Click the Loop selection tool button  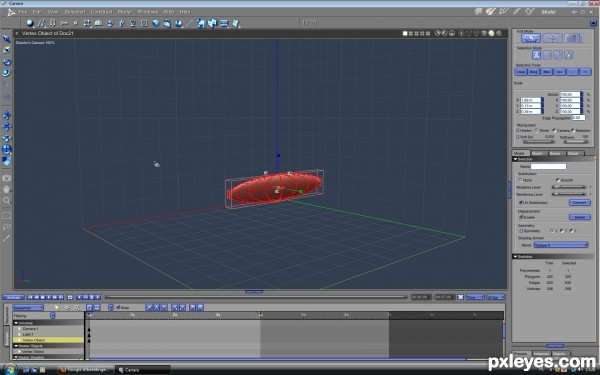pos(521,72)
